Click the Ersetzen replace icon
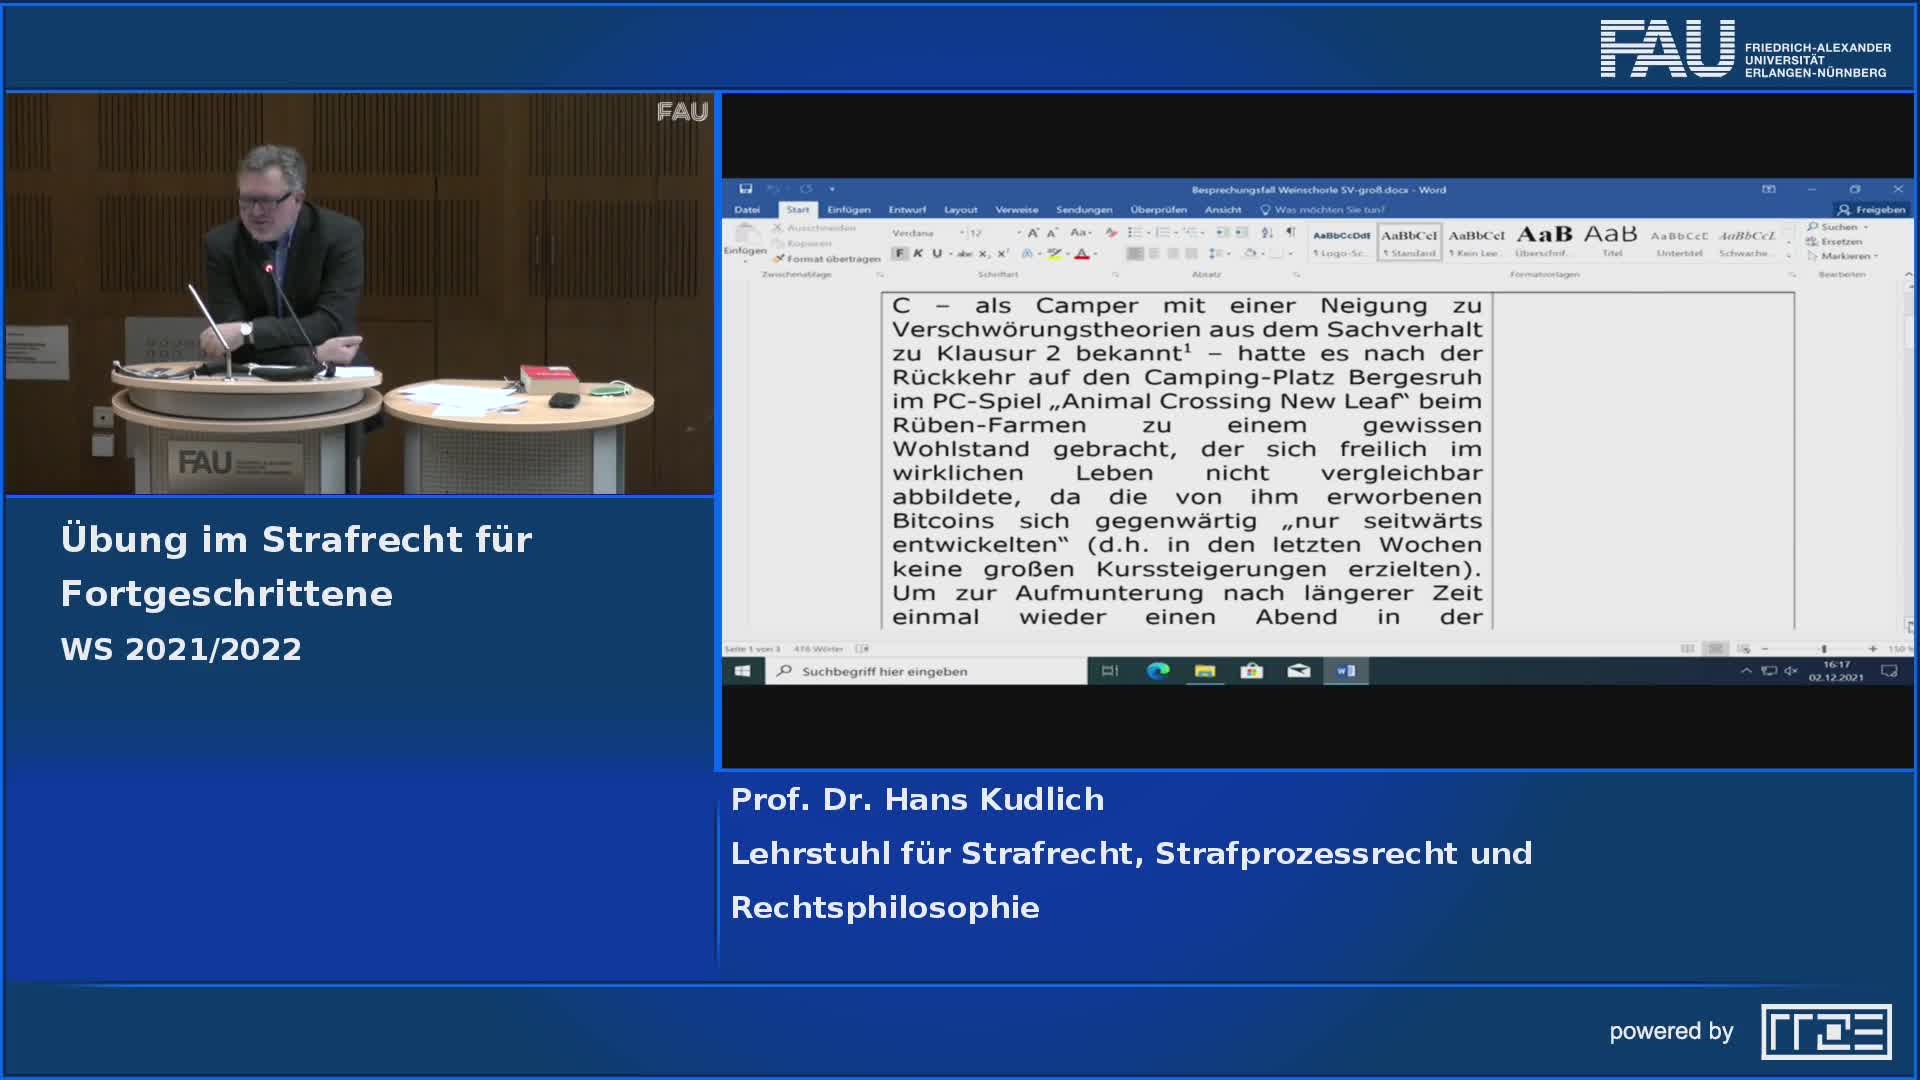Image resolution: width=1920 pixels, height=1080 pixels. 1812,242
